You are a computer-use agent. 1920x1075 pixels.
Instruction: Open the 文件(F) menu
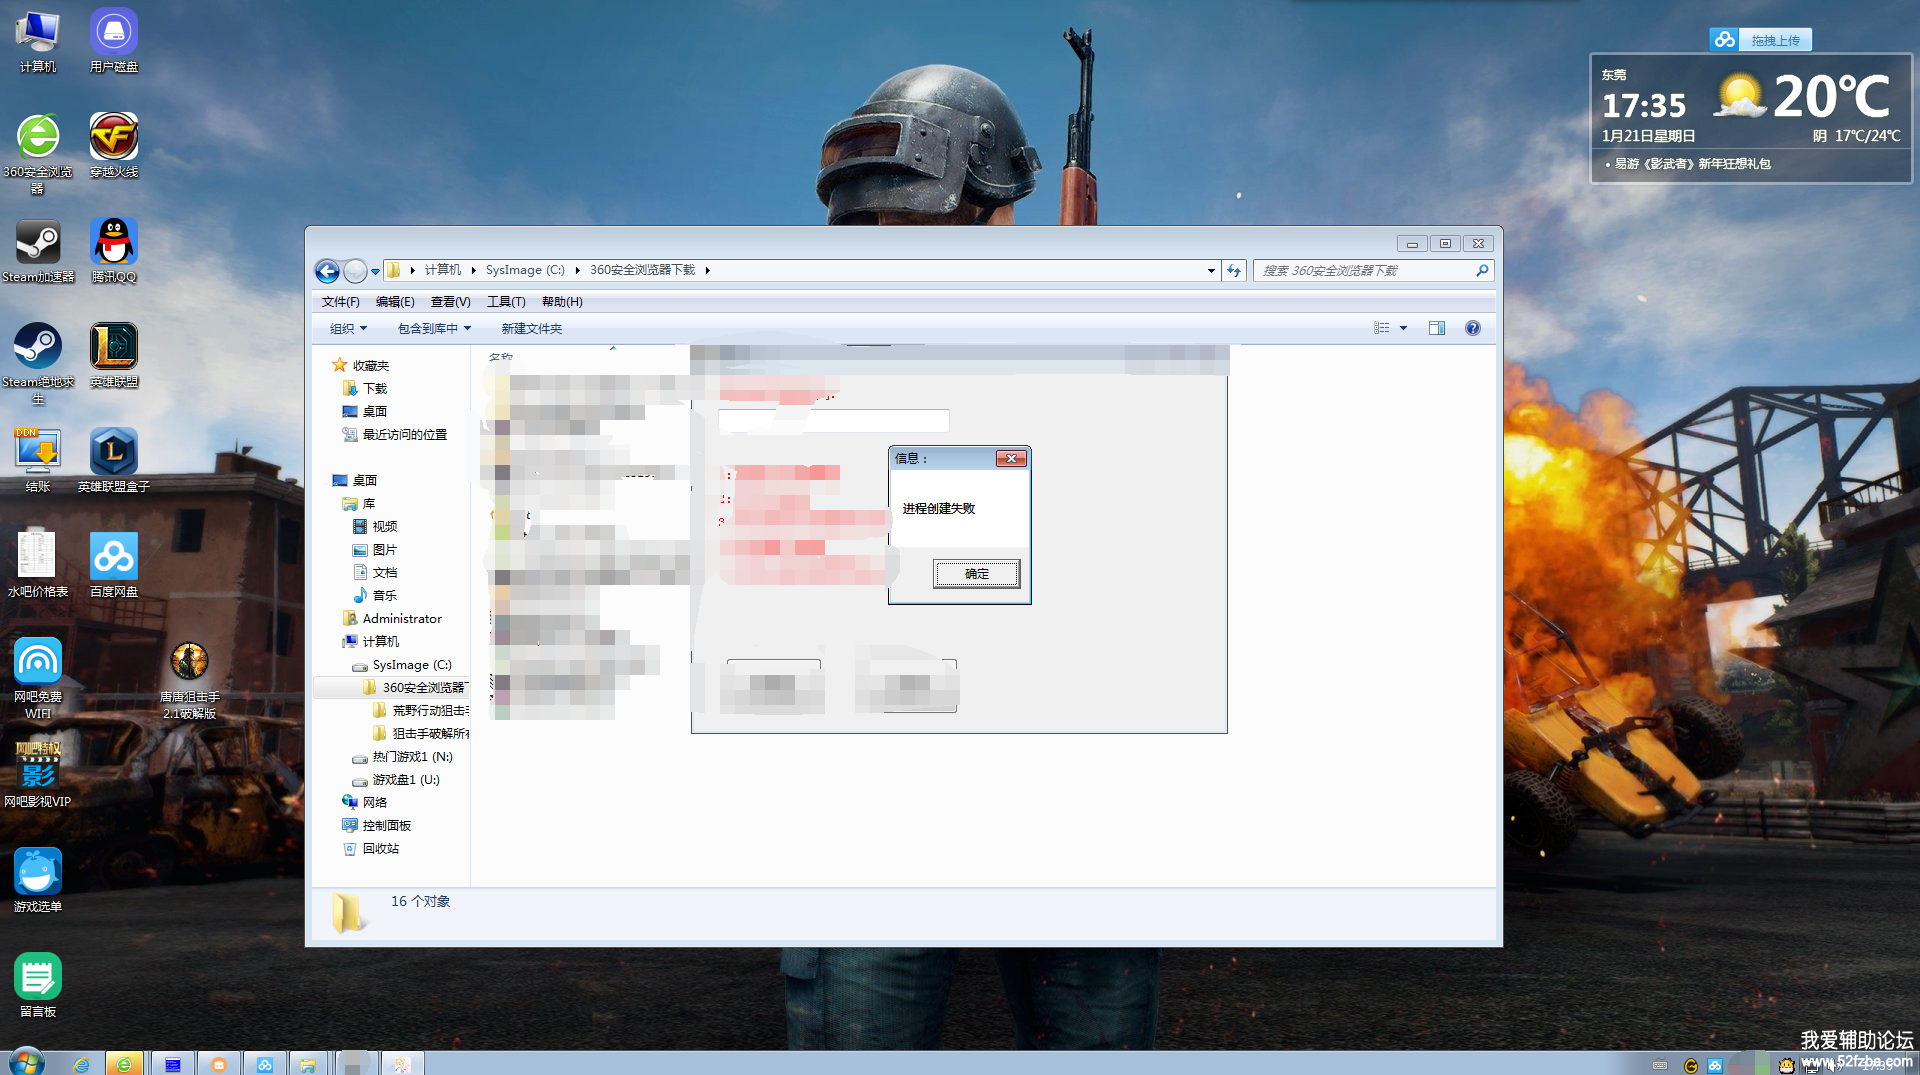pos(340,302)
